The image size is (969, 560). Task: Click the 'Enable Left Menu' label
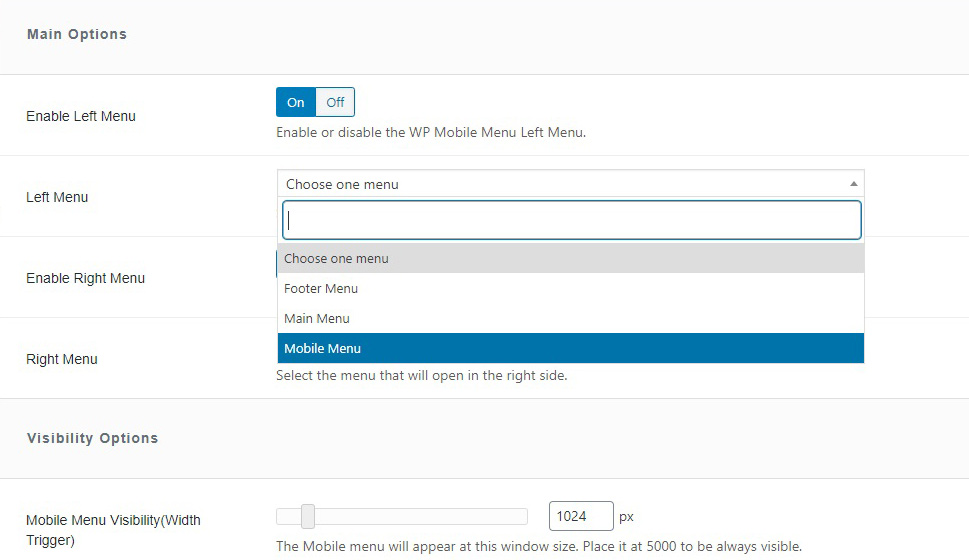click(x=81, y=116)
